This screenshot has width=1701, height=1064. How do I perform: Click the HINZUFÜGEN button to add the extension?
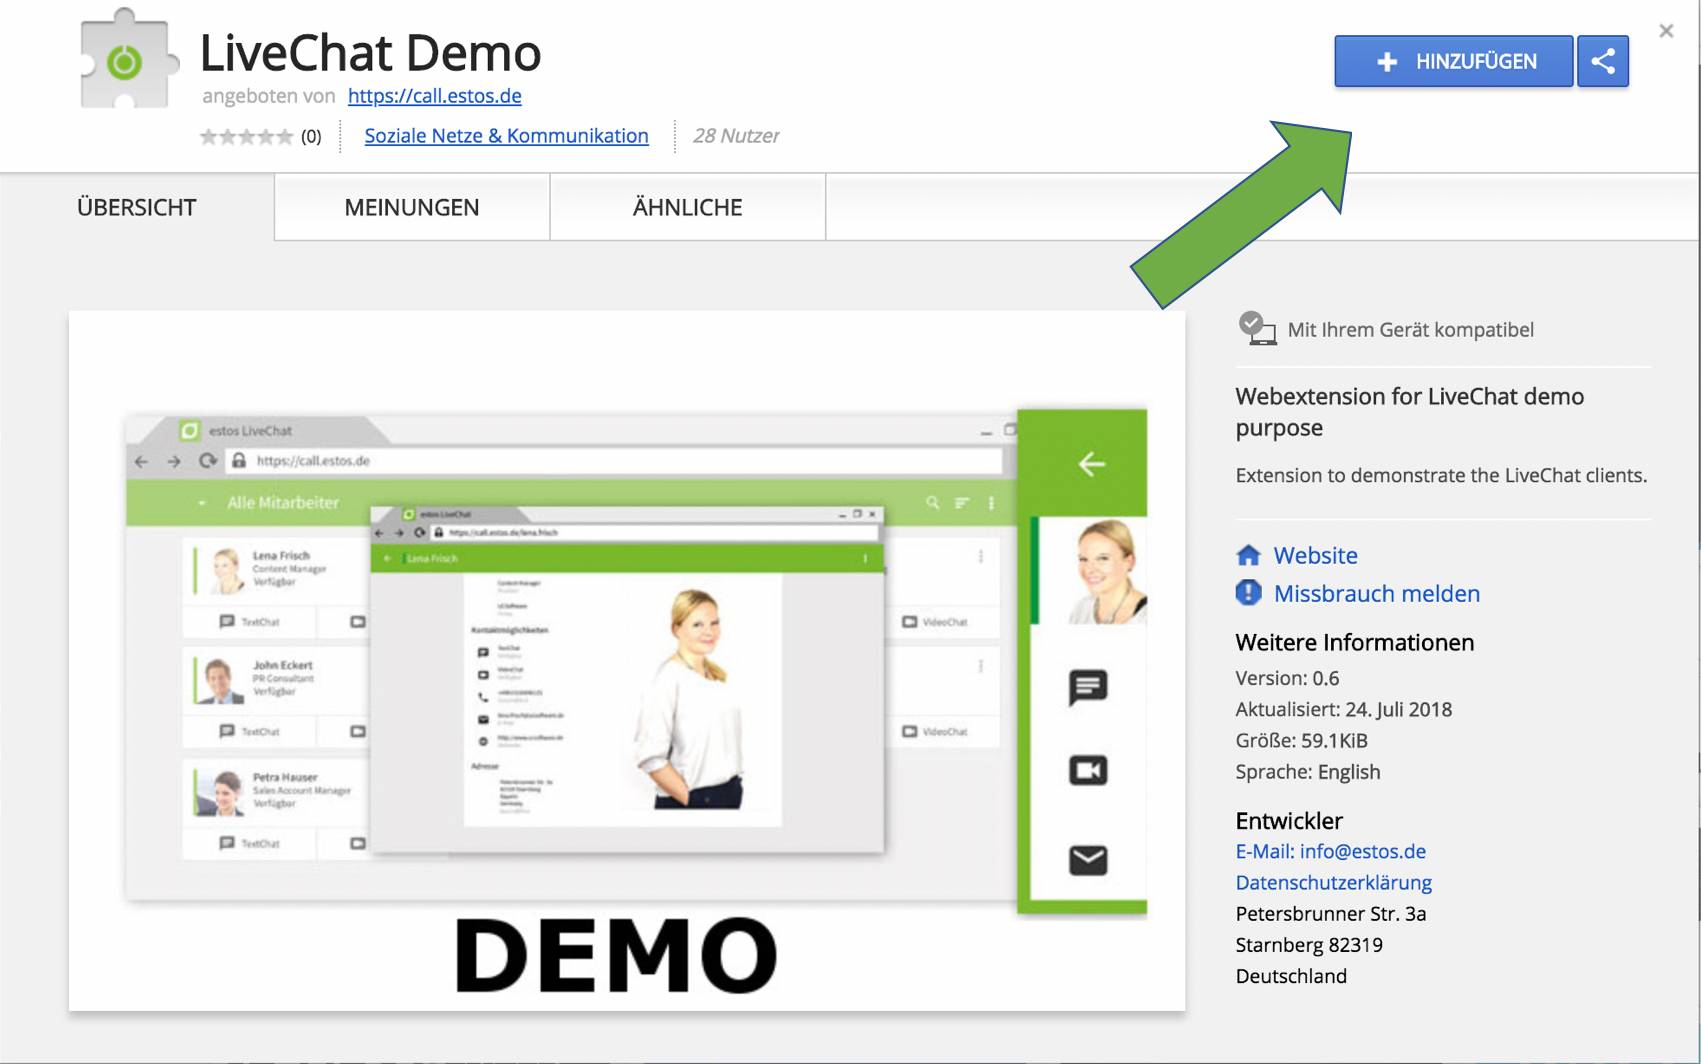coord(1453,62)
